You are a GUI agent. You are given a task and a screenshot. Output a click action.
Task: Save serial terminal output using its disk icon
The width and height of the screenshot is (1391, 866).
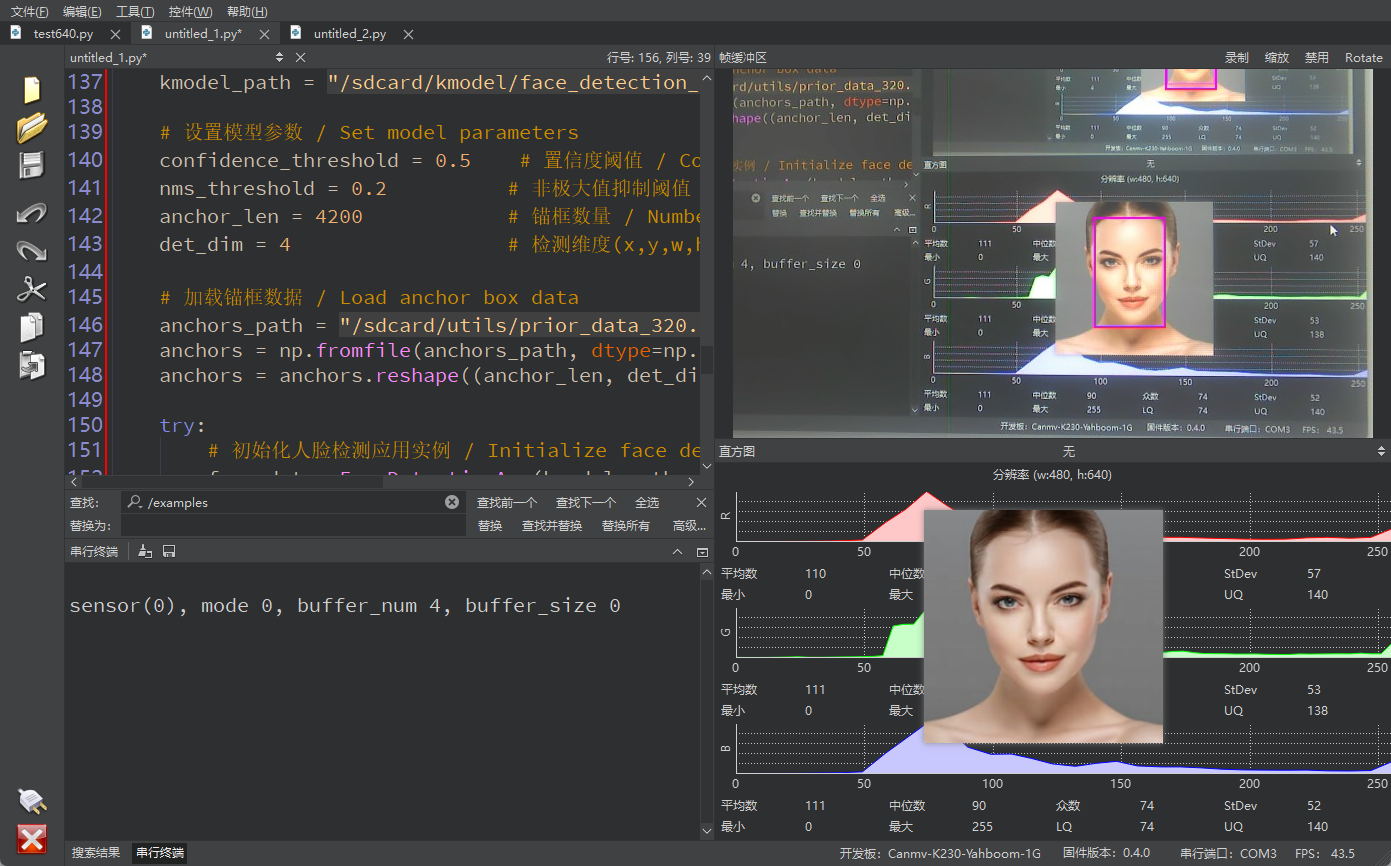[x=169, y=551]
